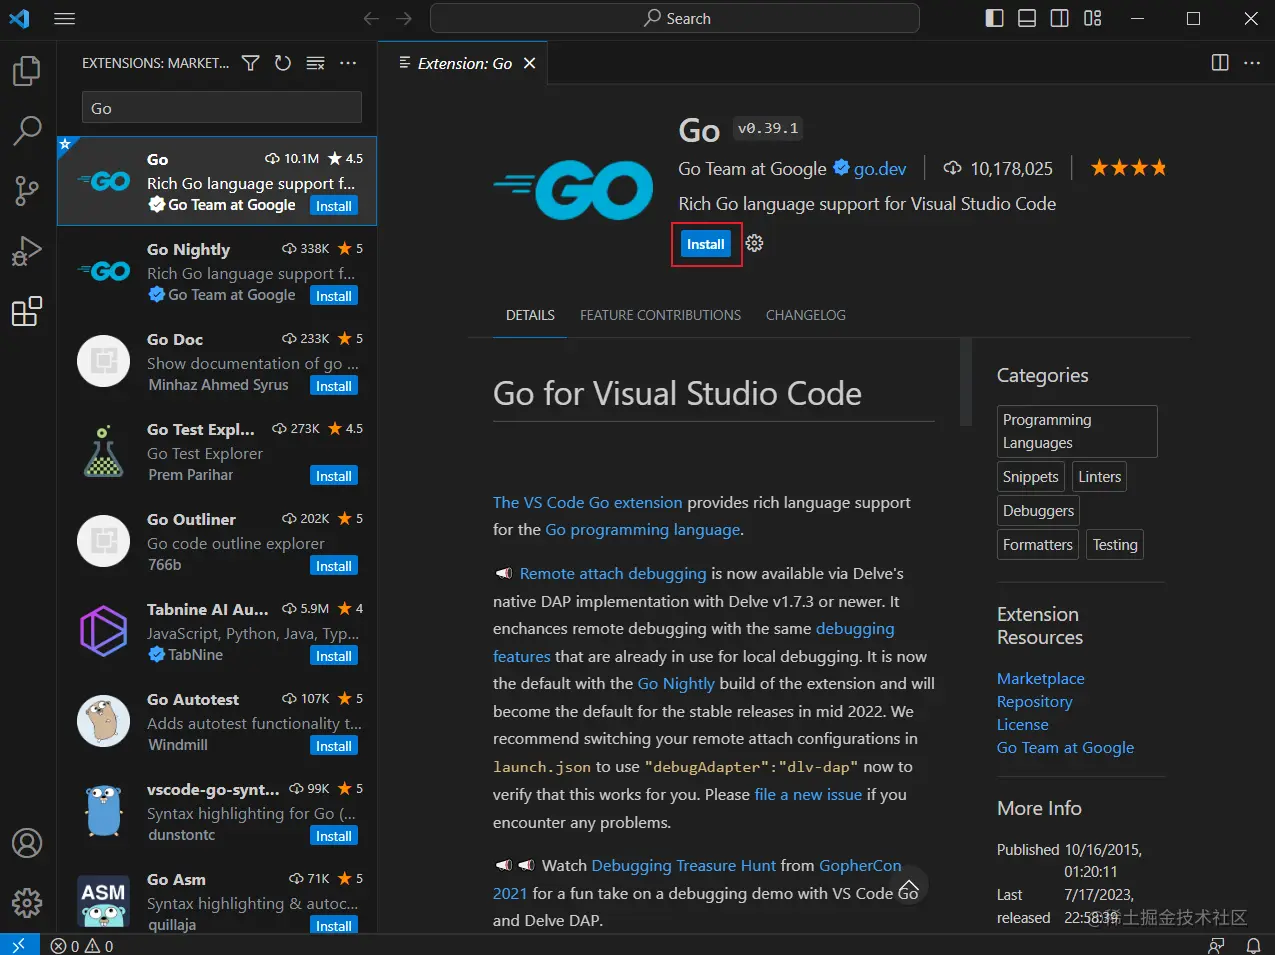Viewport: 1275px width, 955px height.
Task: Install the Go extension from details page
Action: (x=705, y=244)
